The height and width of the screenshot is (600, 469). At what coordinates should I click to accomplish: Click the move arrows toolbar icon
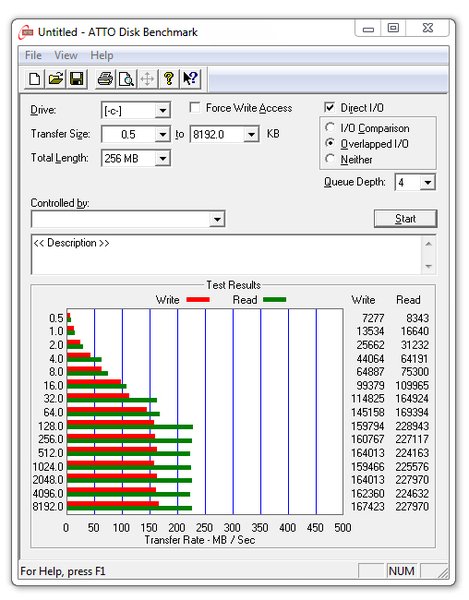pyautogui.click(x=147, y=79)
